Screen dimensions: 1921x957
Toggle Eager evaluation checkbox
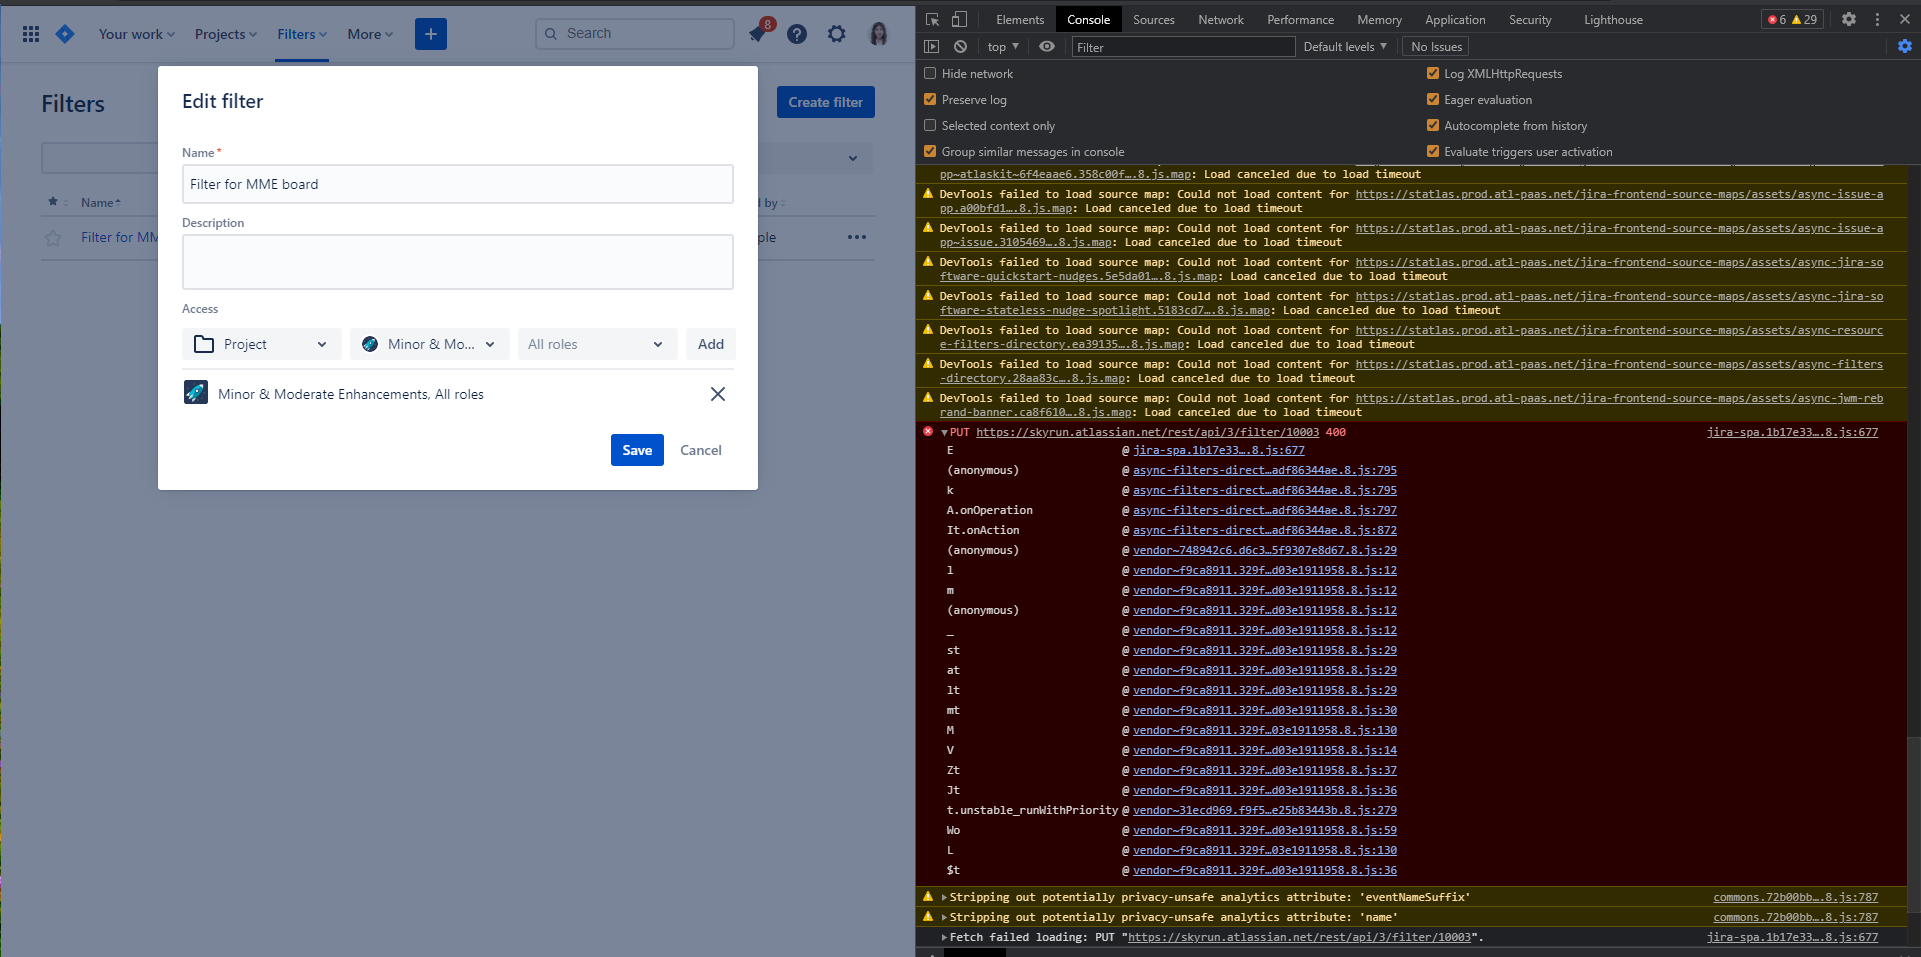(1433, 99)
